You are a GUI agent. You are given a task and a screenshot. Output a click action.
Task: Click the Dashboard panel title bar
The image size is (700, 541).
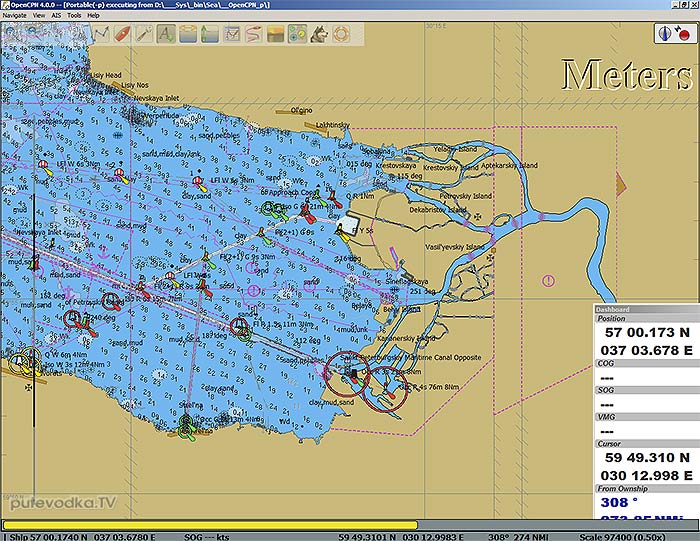(646, 309)
